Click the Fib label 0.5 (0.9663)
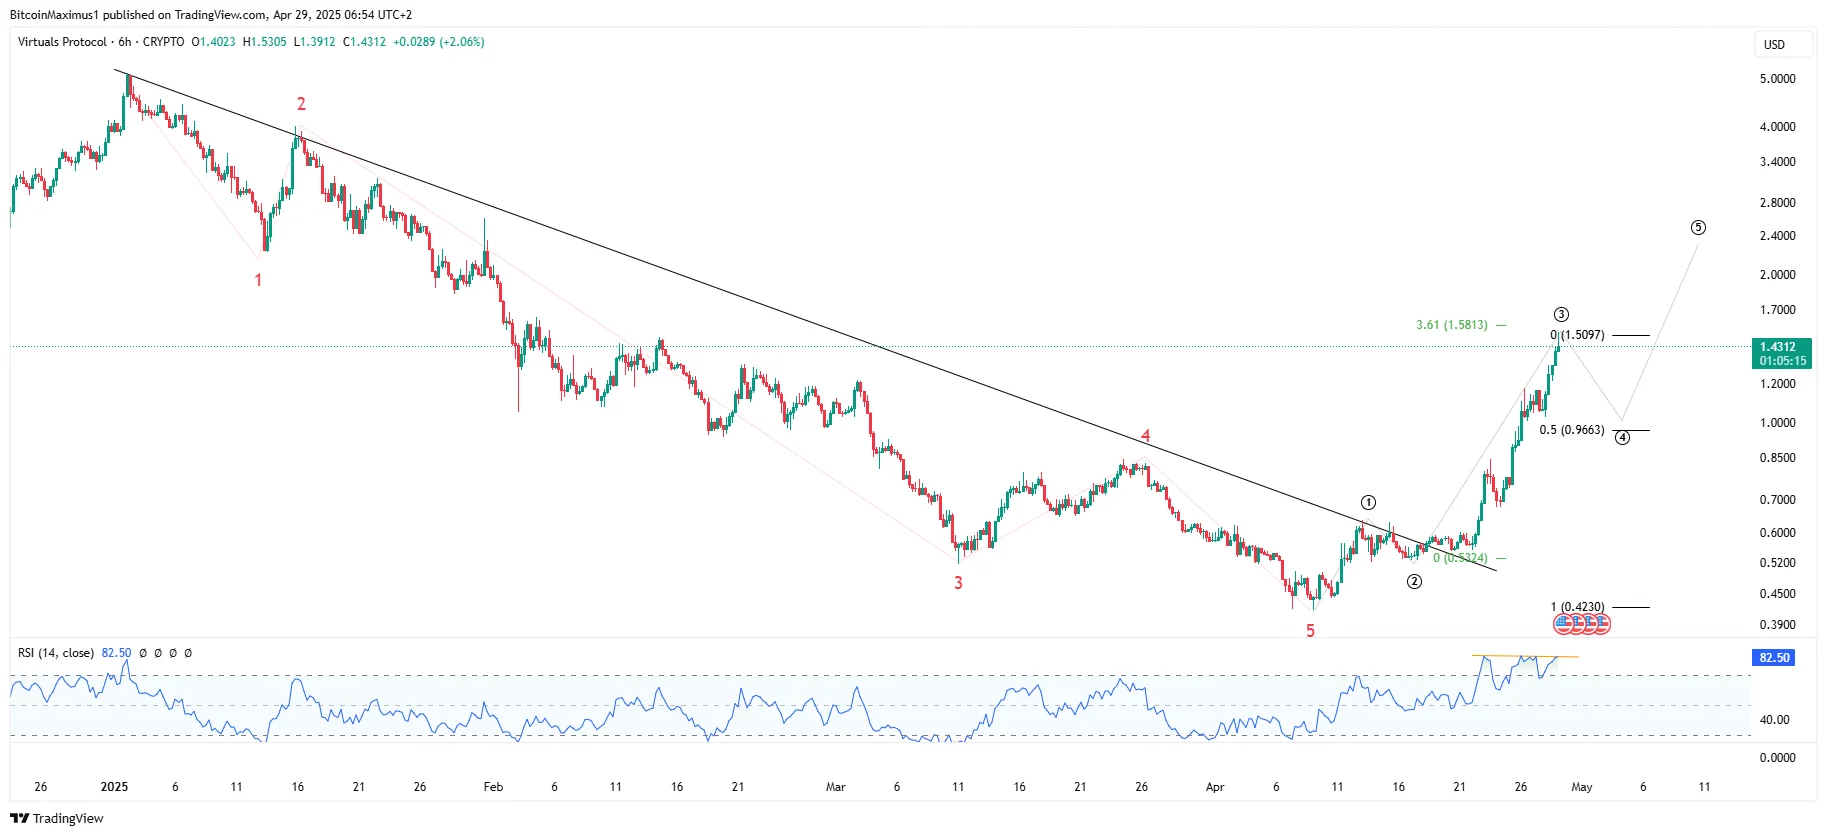Viewport: 1827px width, 836px height. [1572, 430]
